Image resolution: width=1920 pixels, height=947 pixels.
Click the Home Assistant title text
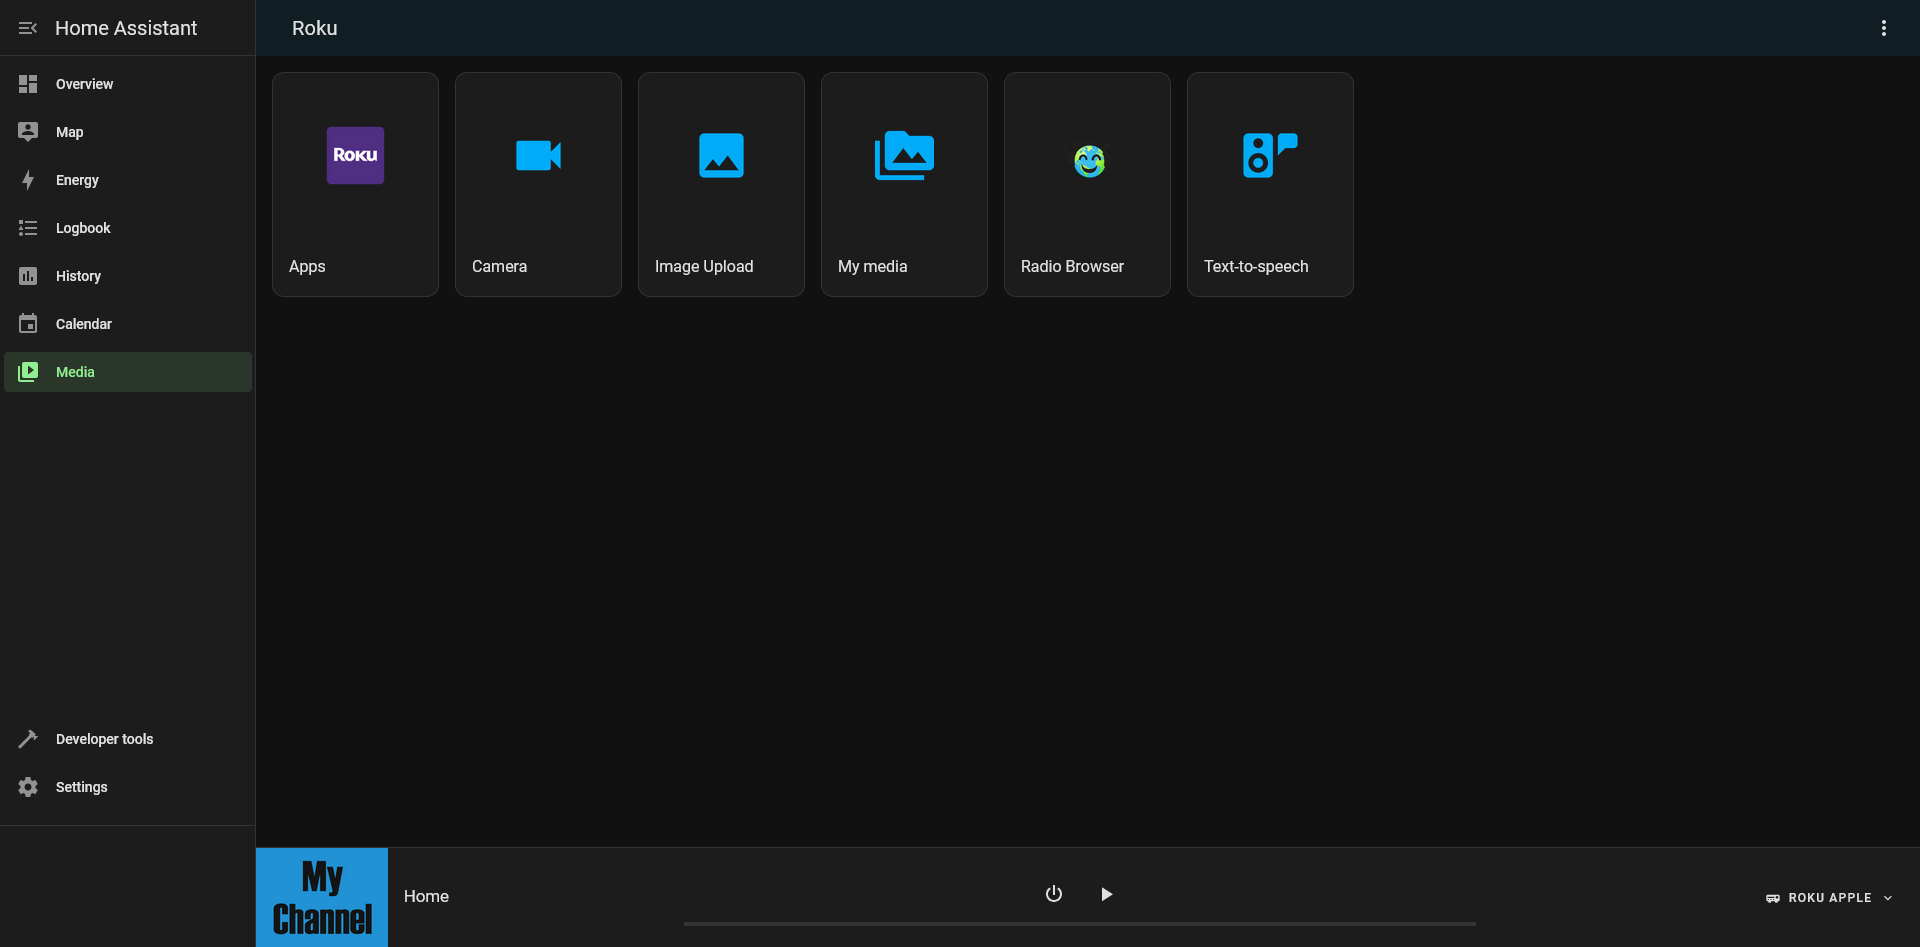[126, 28]
